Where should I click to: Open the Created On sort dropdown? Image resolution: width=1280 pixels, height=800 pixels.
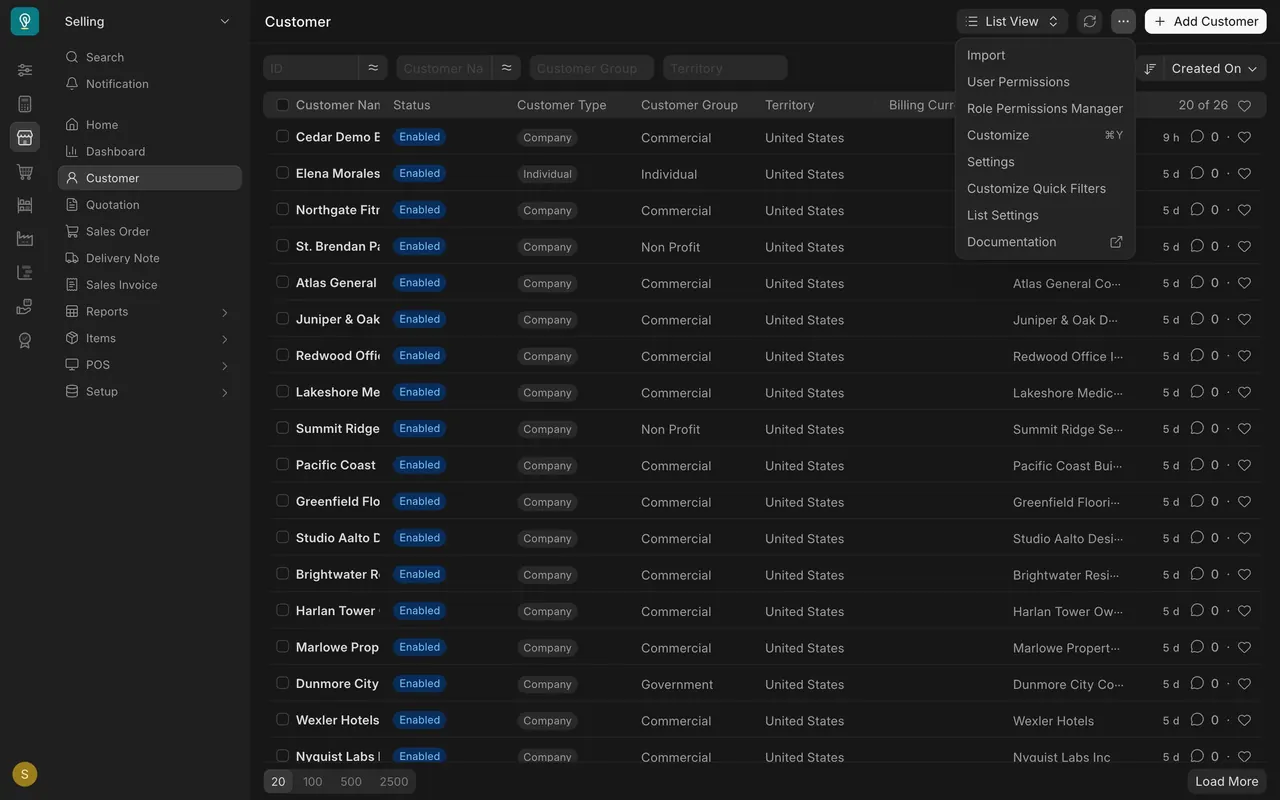[1214, 68]
